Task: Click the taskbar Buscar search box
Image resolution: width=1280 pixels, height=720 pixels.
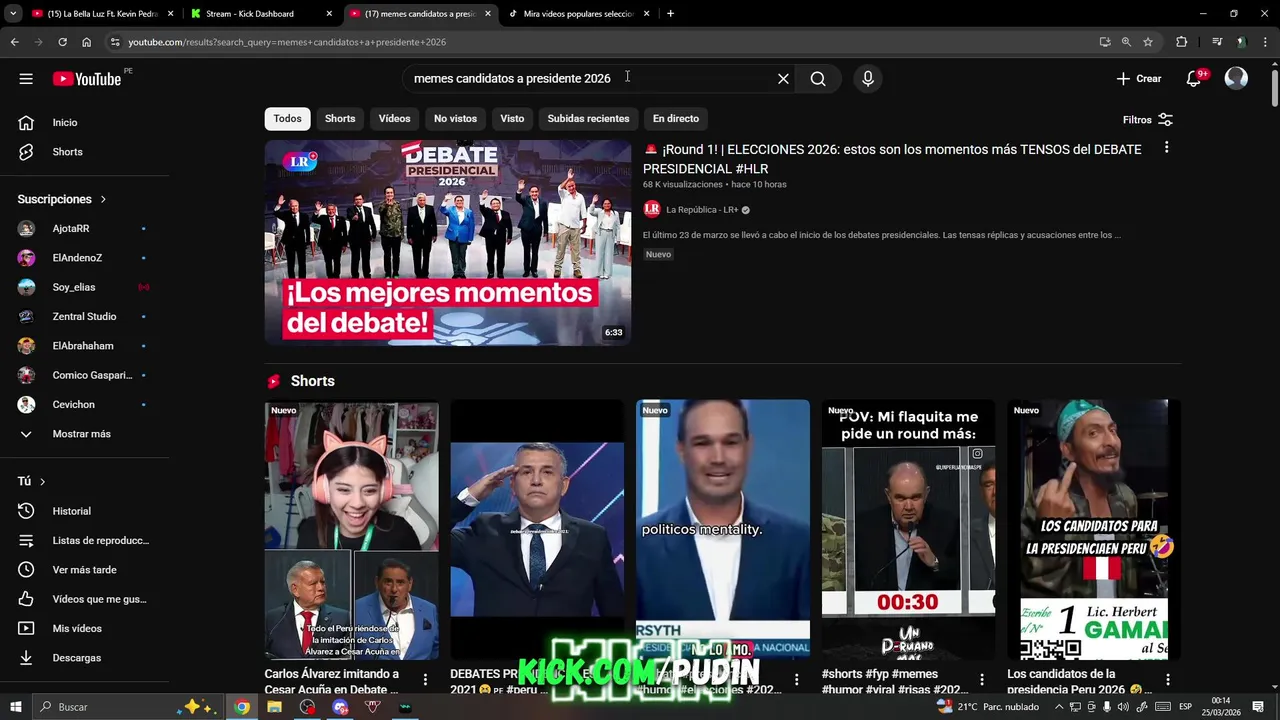Action: click(x=125, y=706)
